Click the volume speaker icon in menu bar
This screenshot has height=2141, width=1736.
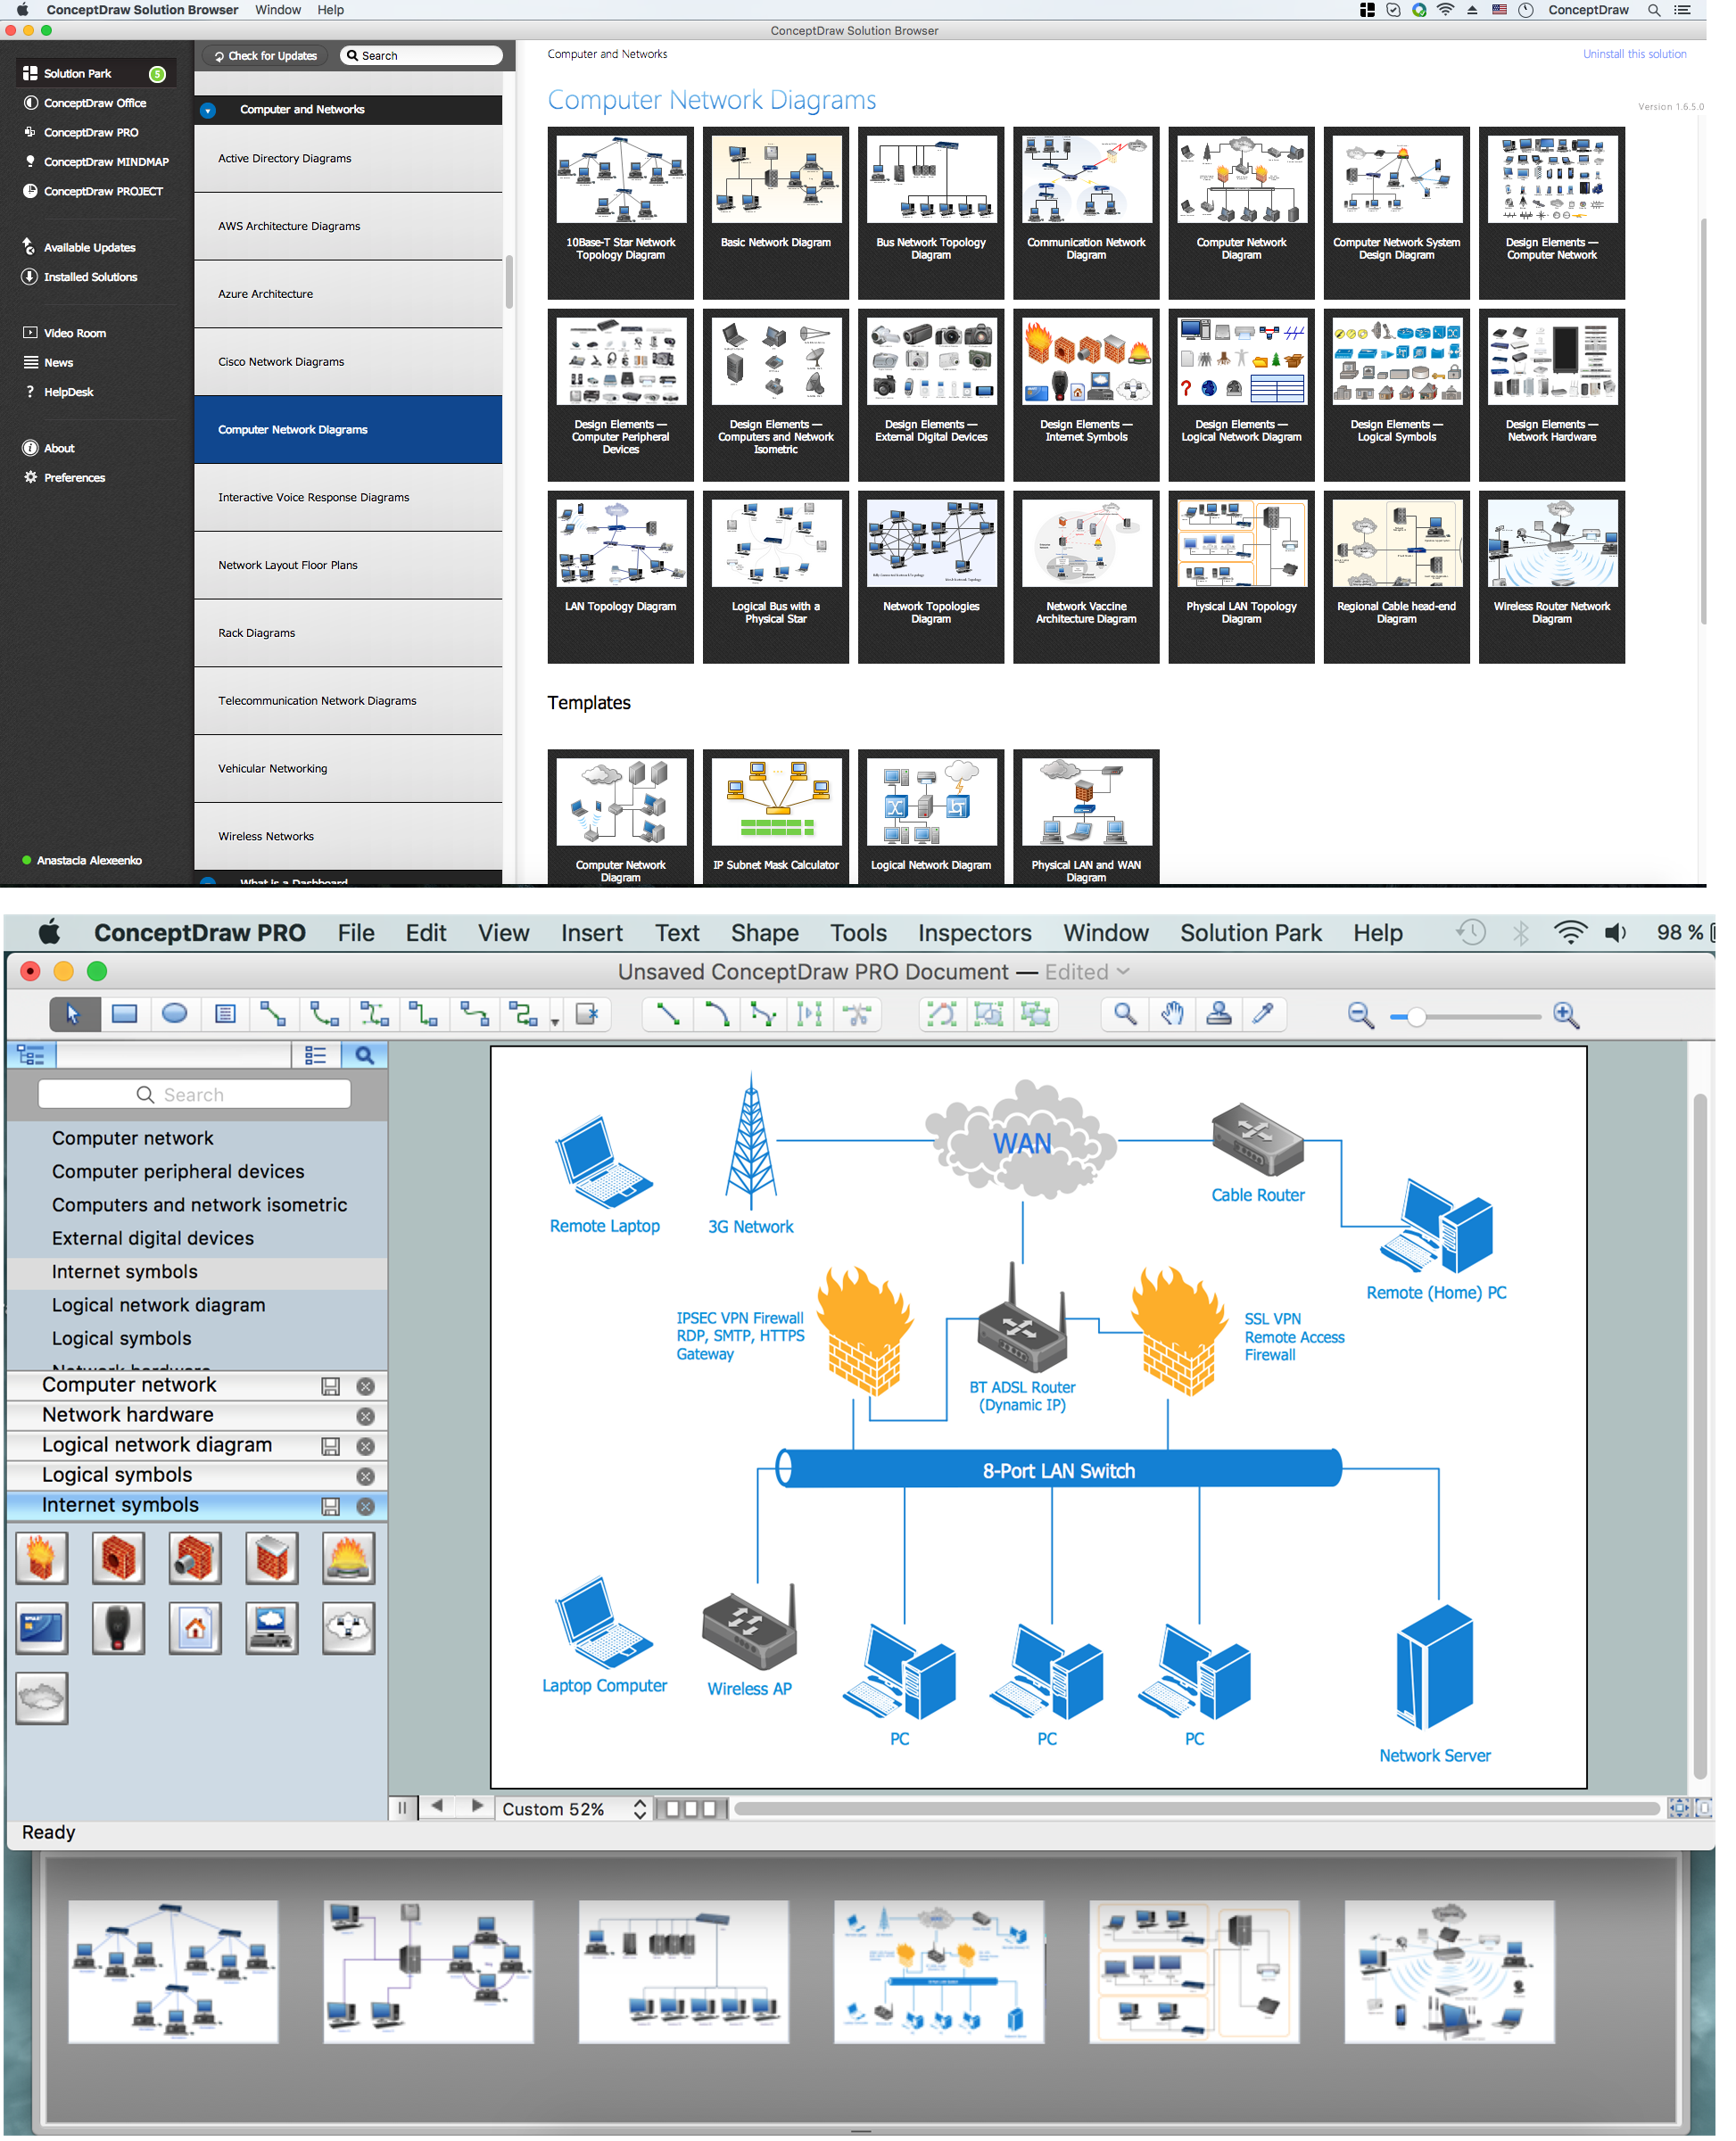click(1616, 932)
